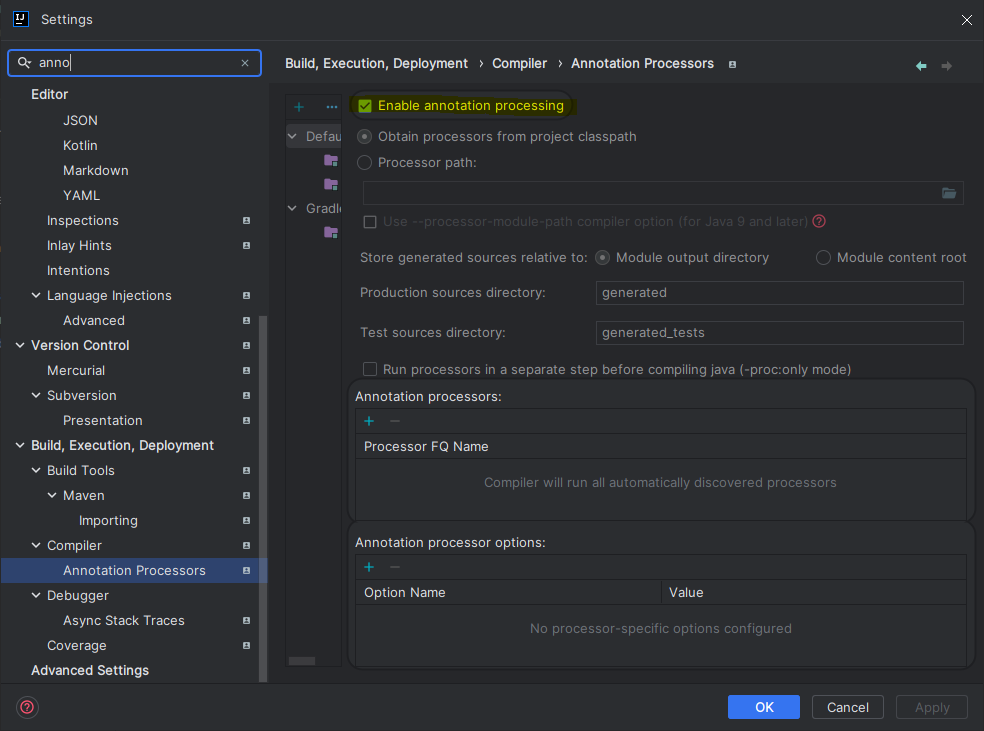Open the dialog help question icon

pyautogui.click(x=27, y=707)
